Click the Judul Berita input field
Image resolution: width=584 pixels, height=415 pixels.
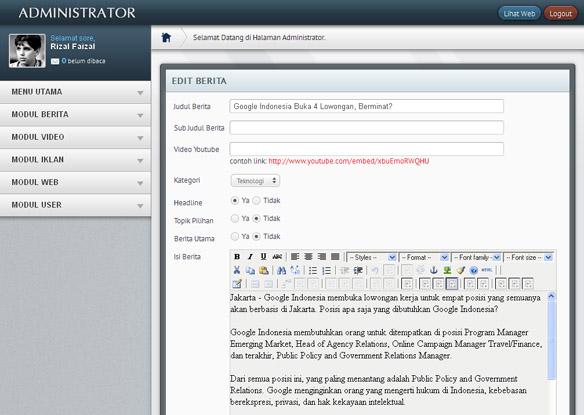tap(366, 106)
